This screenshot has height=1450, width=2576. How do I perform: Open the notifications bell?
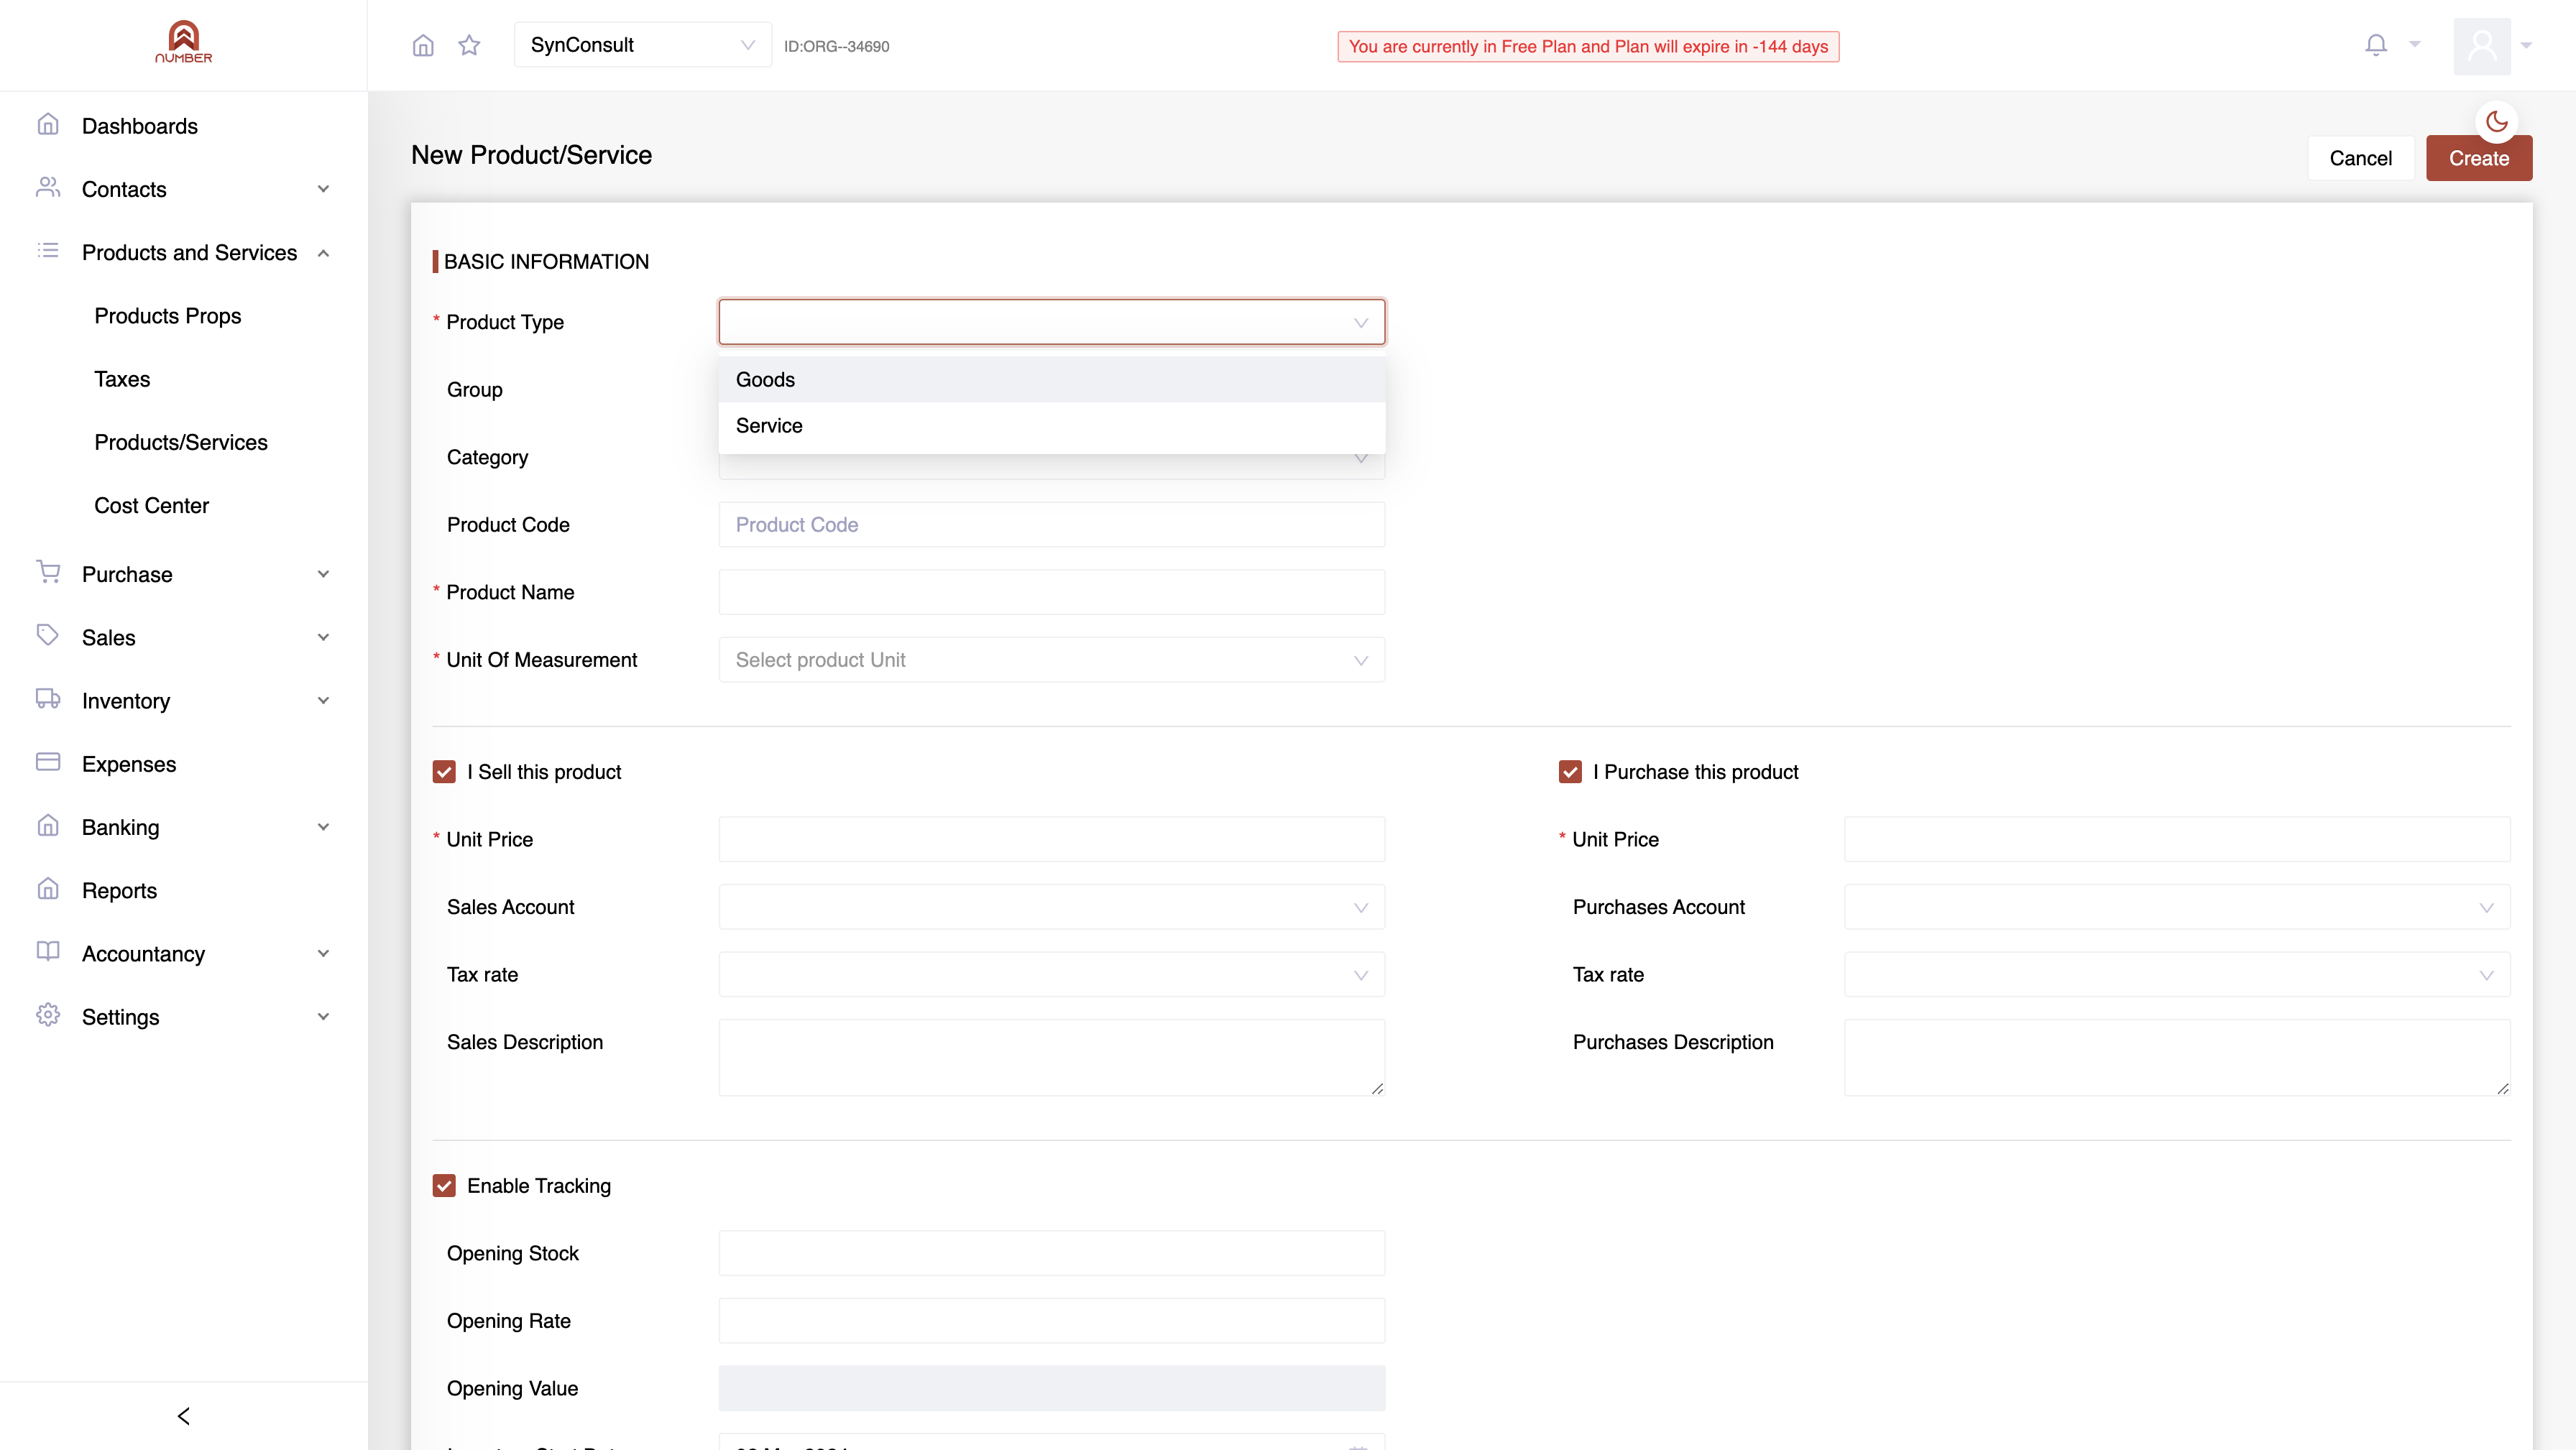[2376, 45]
